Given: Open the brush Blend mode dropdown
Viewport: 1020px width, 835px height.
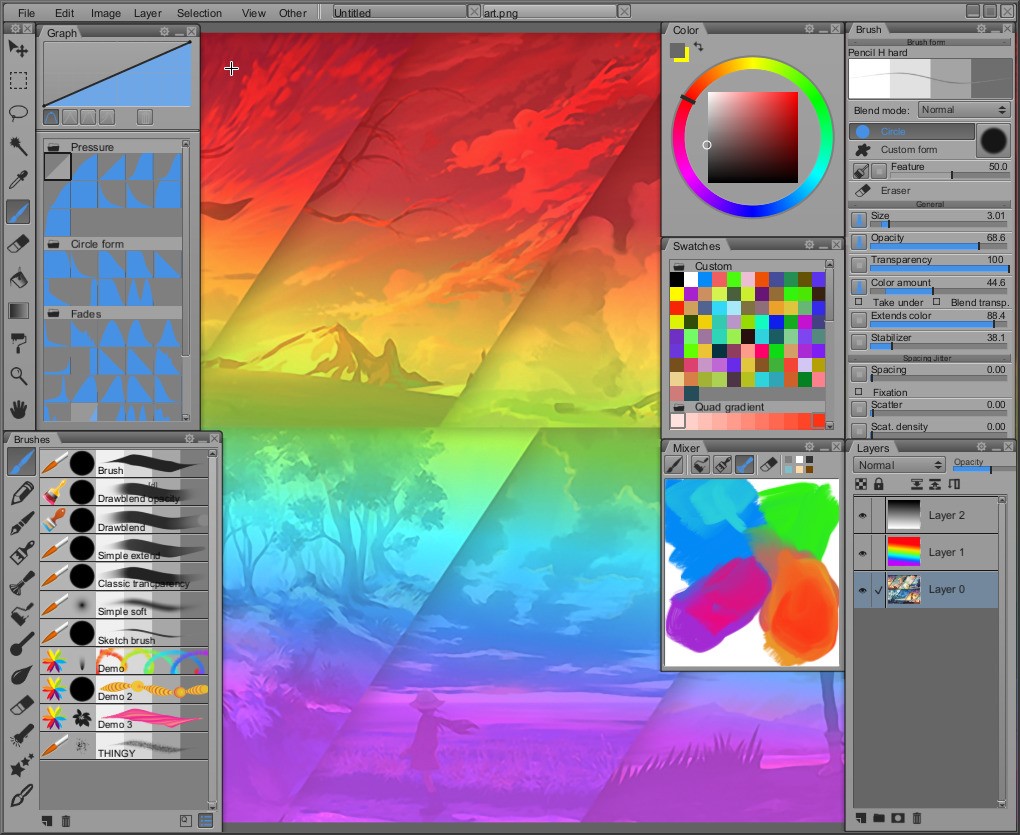Looking at the screenshot, I should [x=964, y=110].
